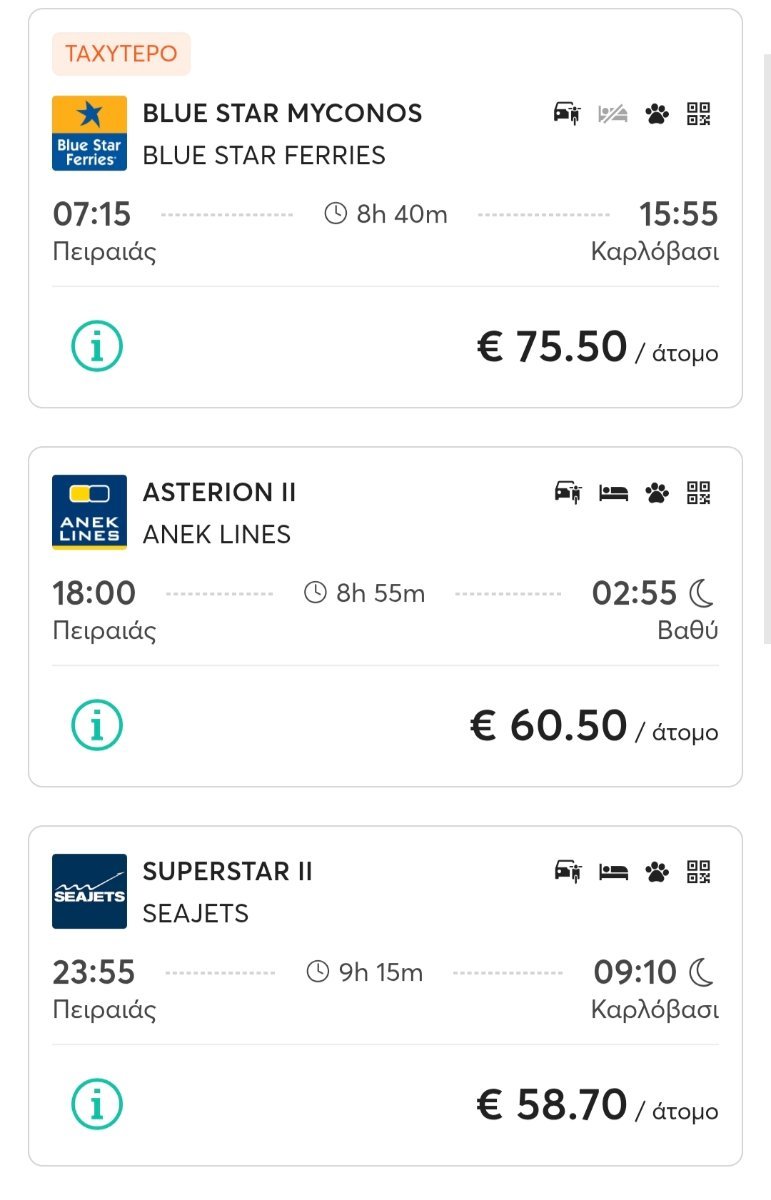Click ANEK Lines logo
Viewport: 771px width, 1200px height.
click(89, 512)
